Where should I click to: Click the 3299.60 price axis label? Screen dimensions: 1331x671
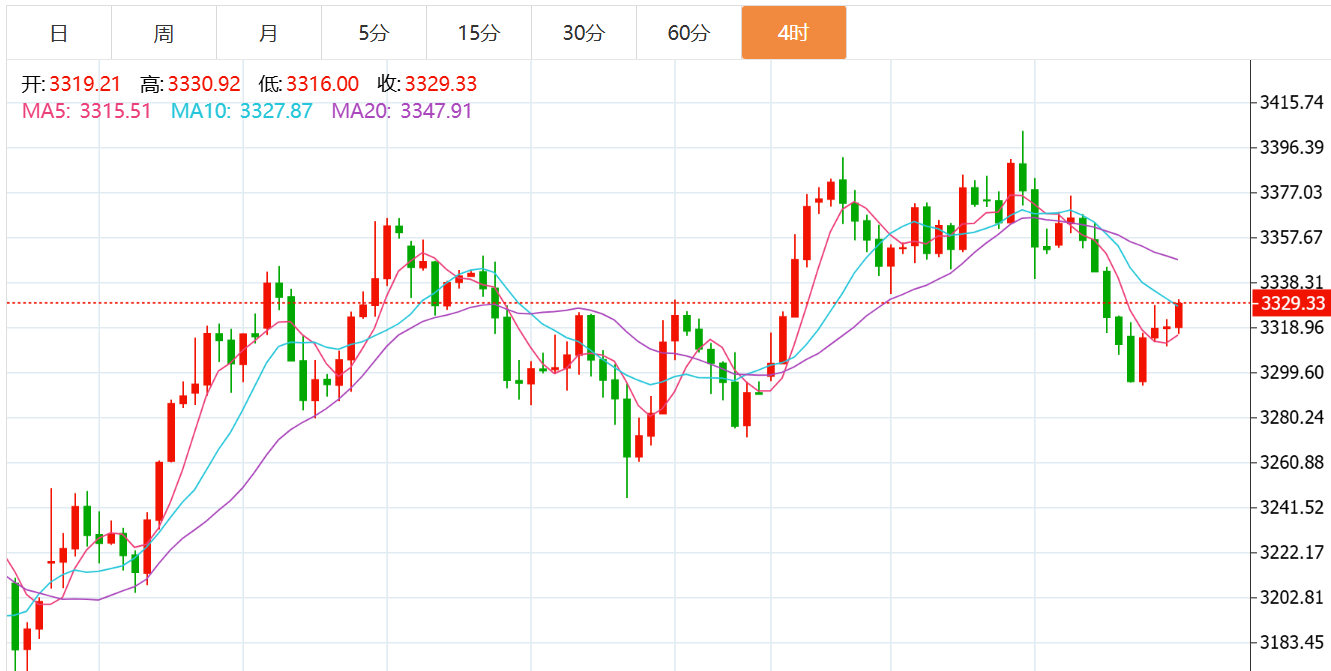(1292, 373)
